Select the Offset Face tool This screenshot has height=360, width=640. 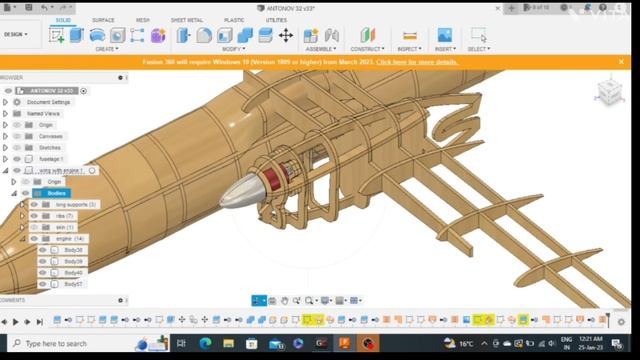click(x=265, y=36)
